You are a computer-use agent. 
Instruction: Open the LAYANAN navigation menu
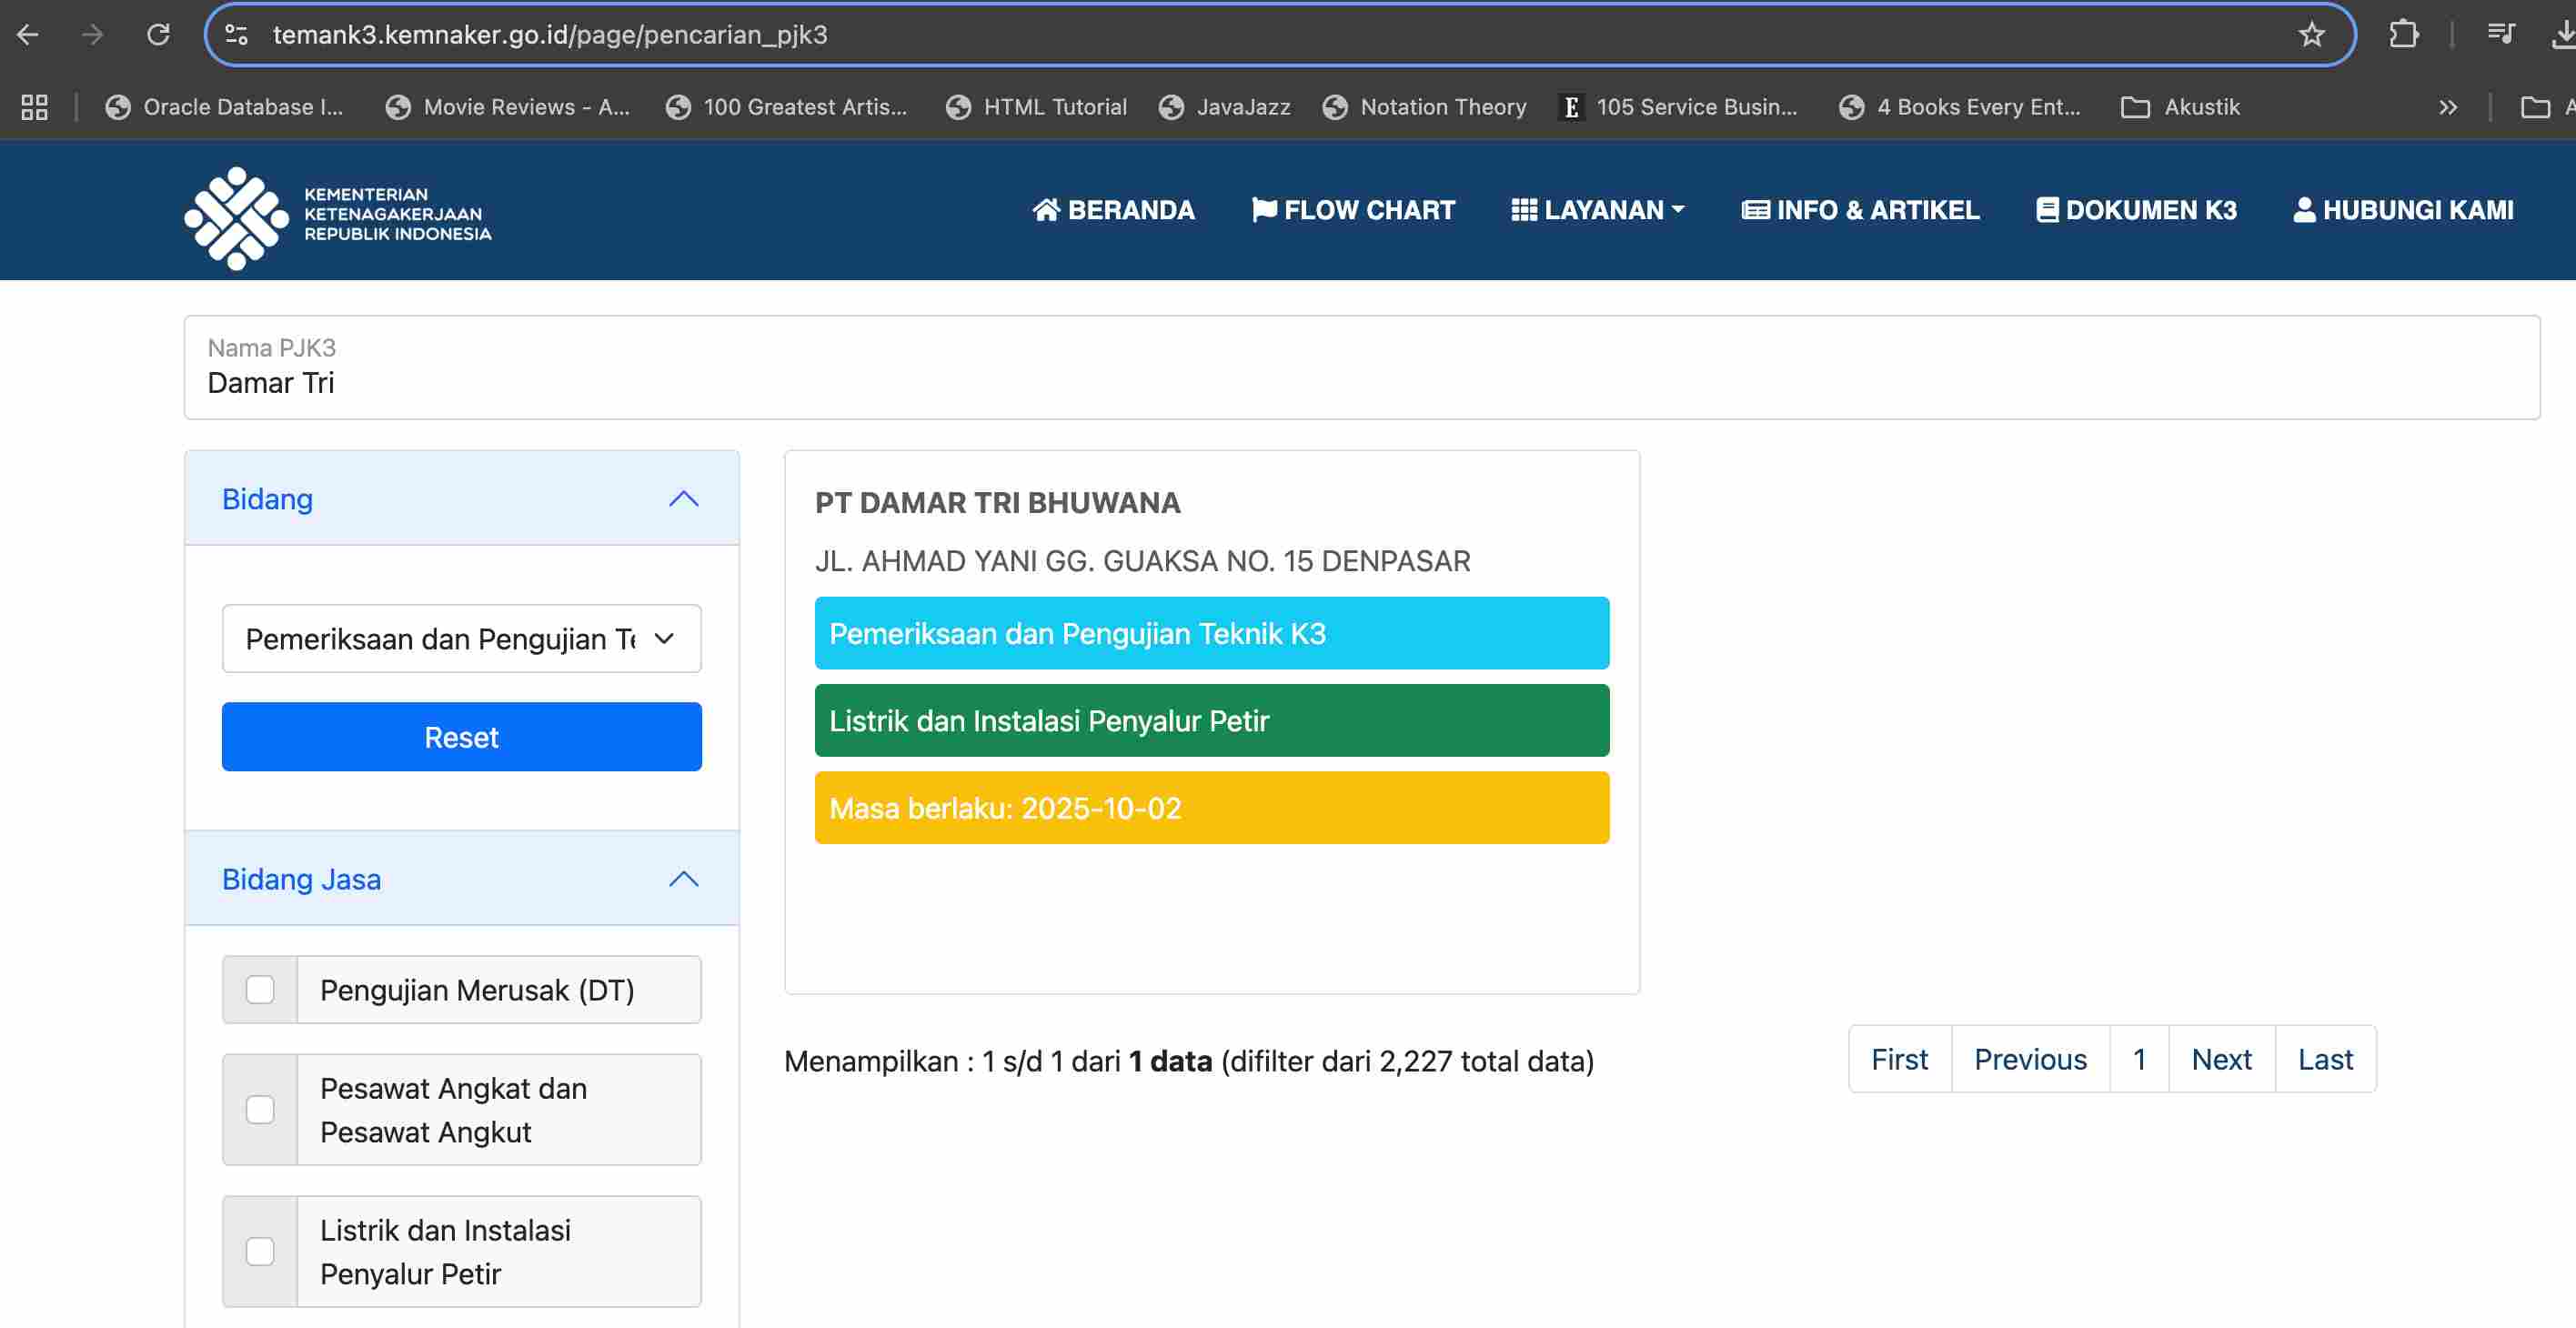pyautogui.click(x=1597, y=210)
